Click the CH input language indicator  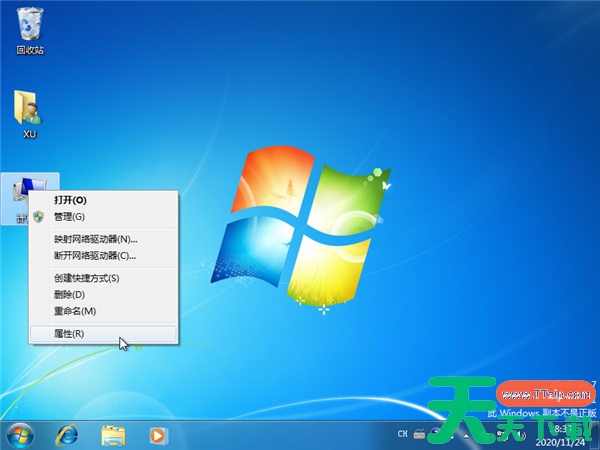(x=402, y=434)
